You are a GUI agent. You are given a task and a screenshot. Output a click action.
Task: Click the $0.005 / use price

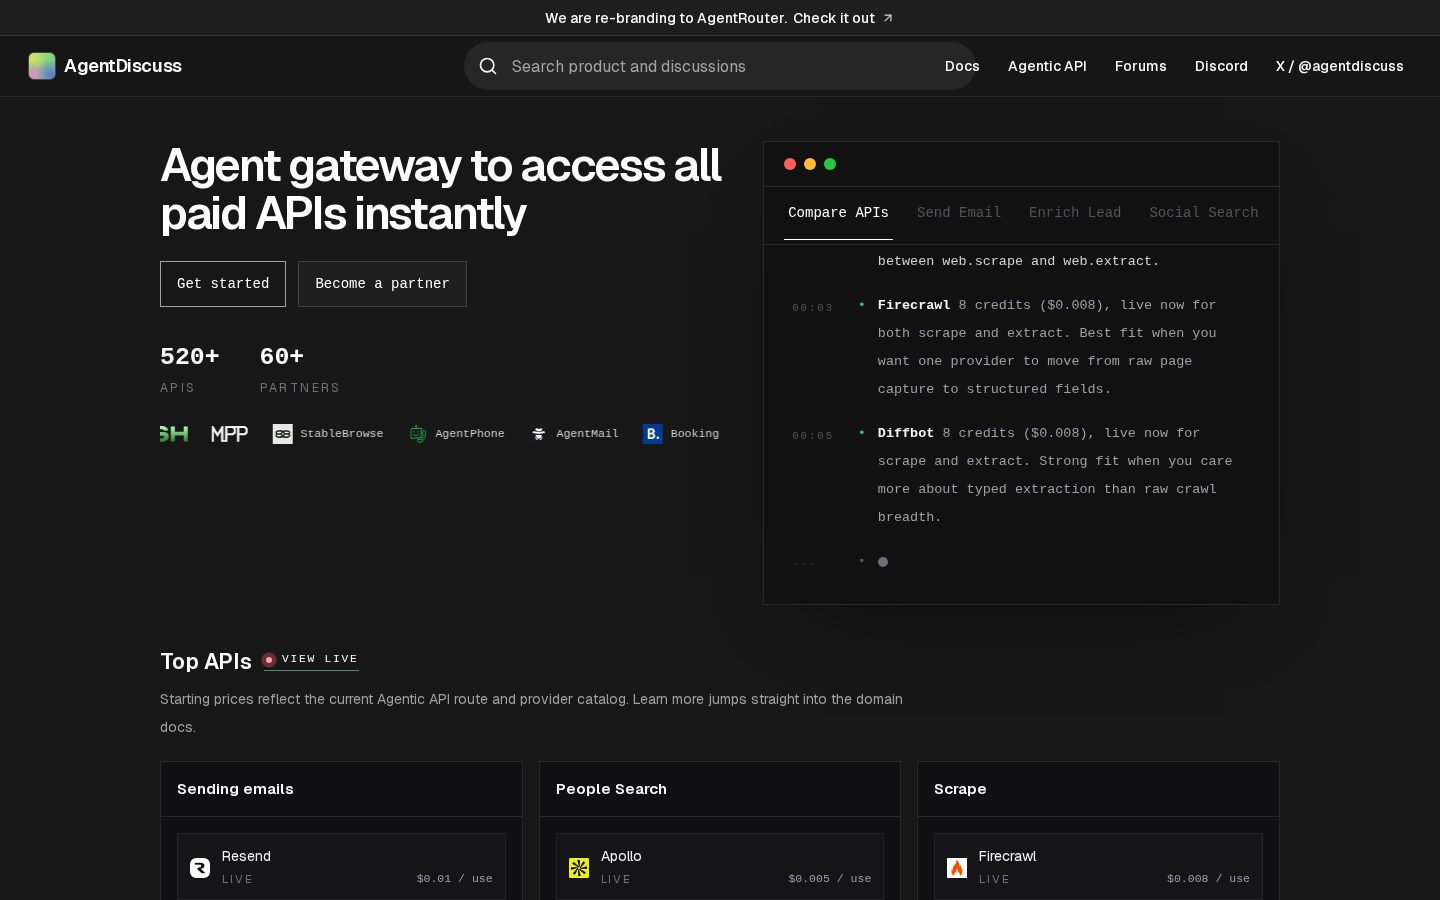830,879
